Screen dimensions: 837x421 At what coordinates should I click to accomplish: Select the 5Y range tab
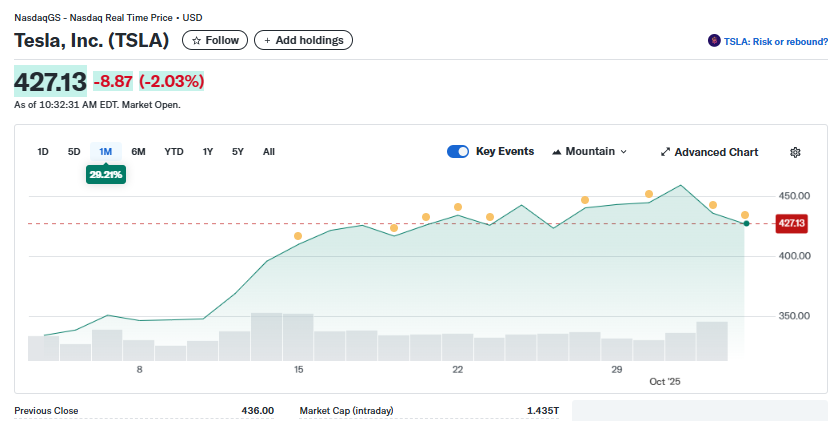coord(238,152)
